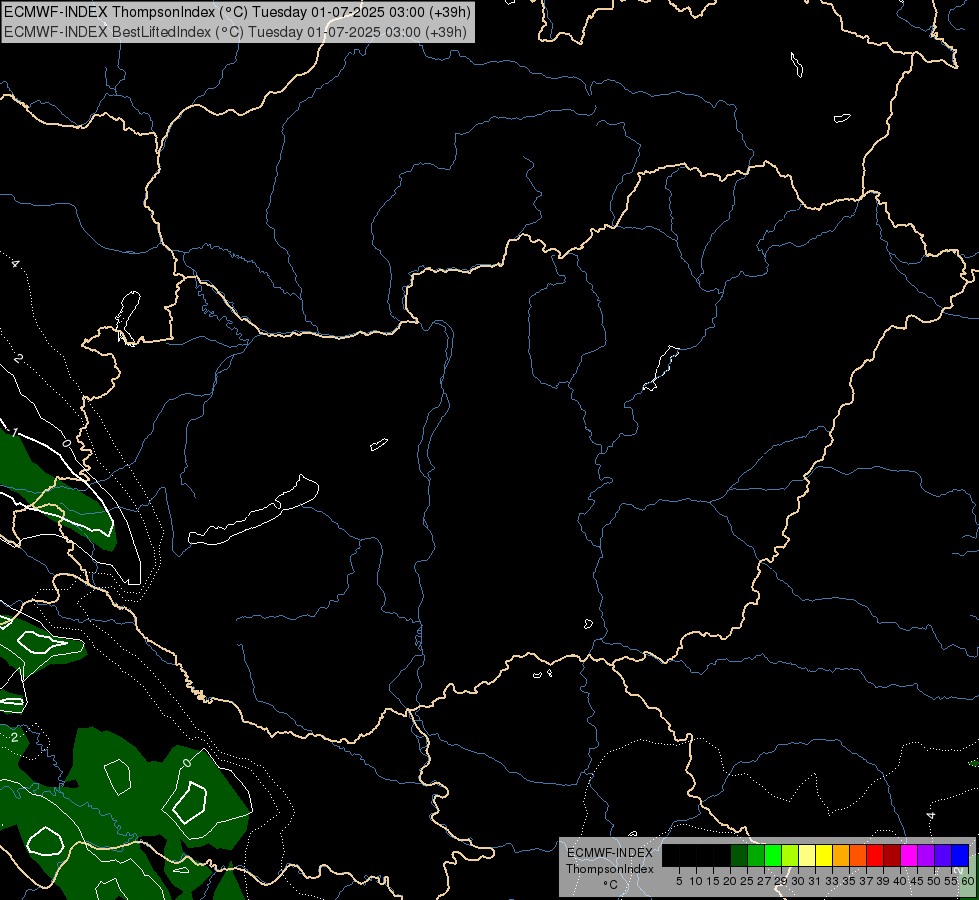The width and height of the screenshot is (979, 900).
Task: Click the legend tick value 40
Action: (899, 881)
